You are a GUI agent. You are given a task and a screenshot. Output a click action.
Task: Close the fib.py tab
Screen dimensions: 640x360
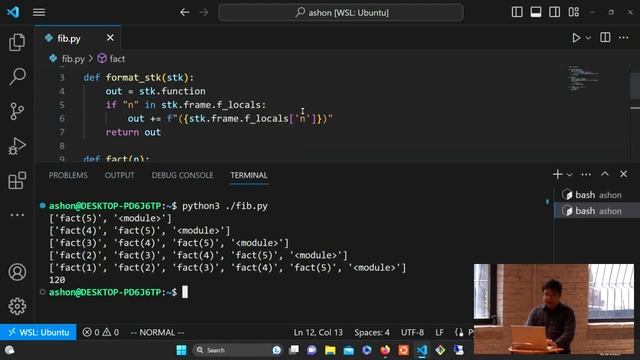click(110, 38)
